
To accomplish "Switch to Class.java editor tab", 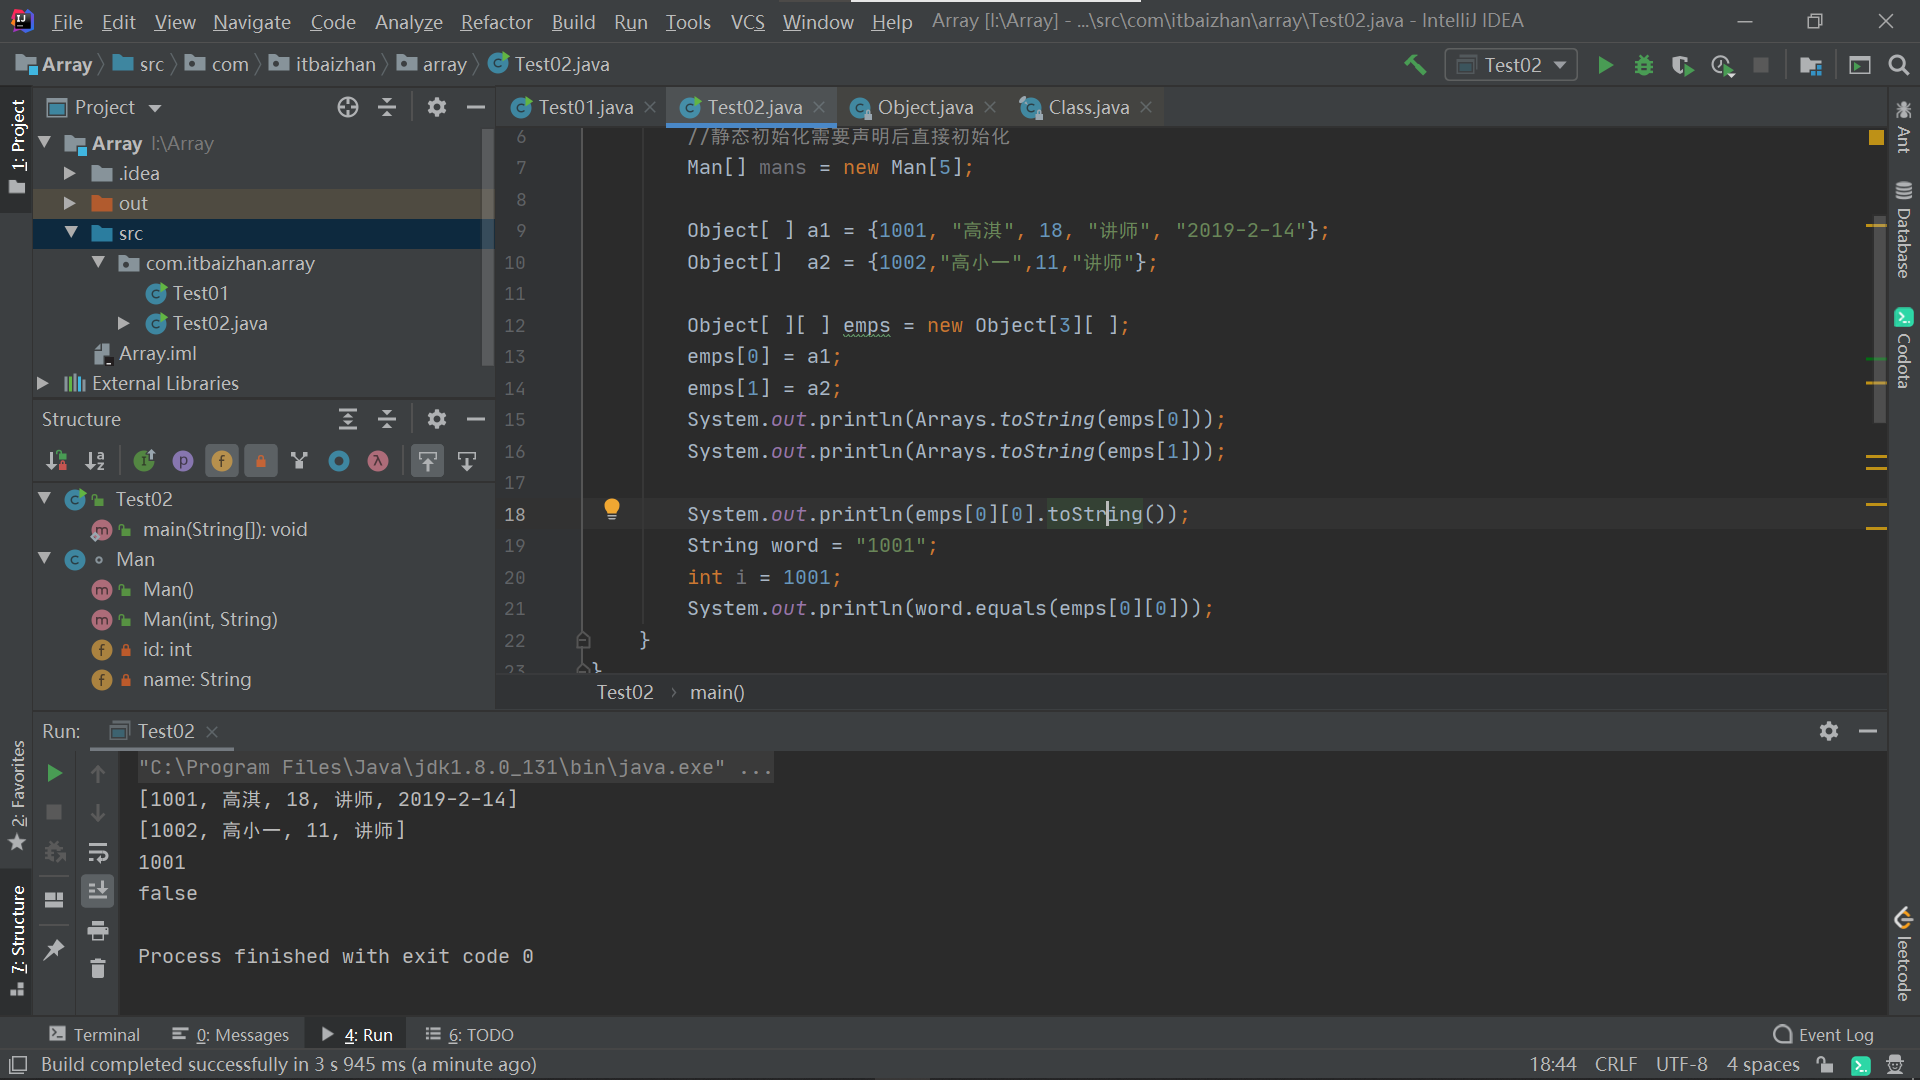I will coord(1088,107).
